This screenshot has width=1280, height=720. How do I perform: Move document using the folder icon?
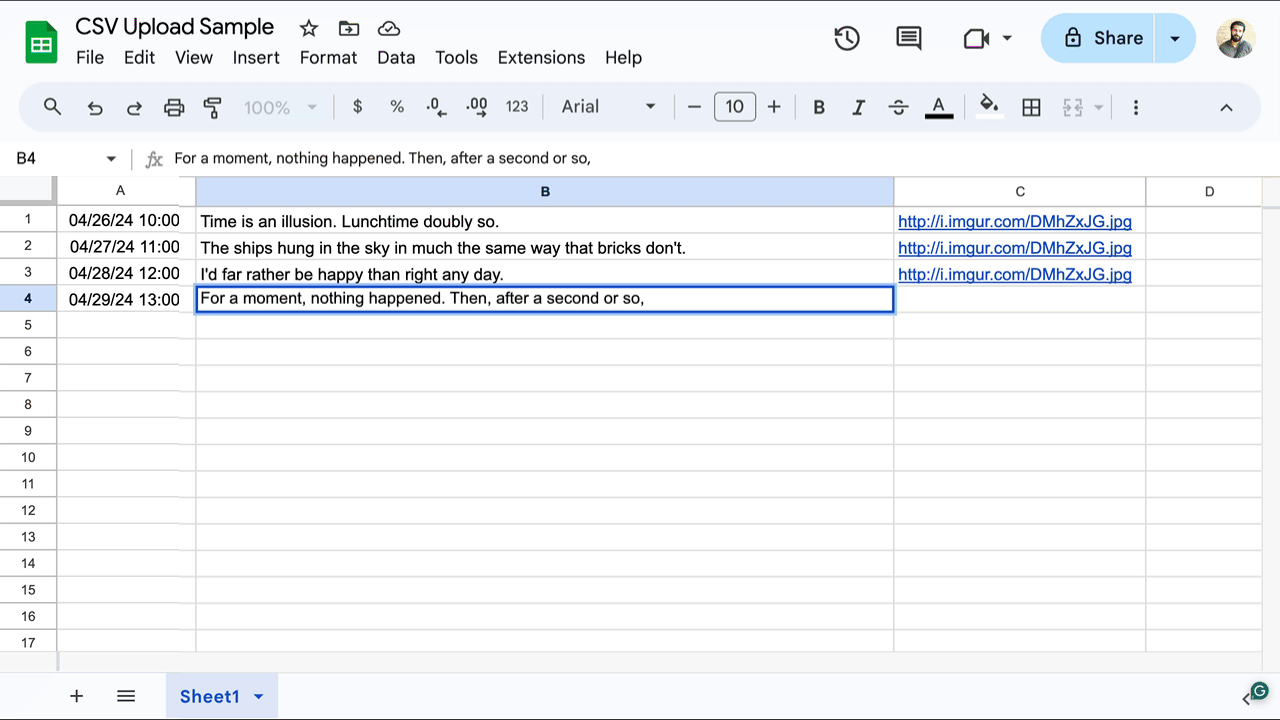click(349, 28)
